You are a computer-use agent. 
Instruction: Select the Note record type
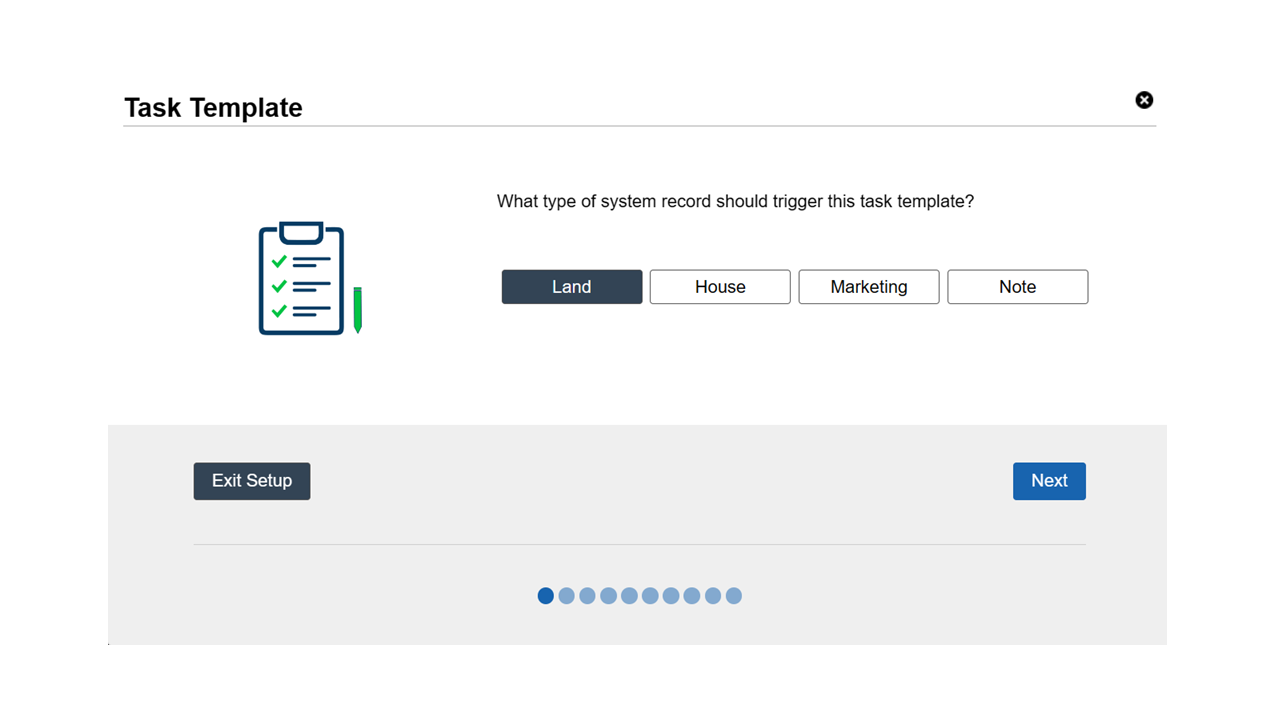1017,287
